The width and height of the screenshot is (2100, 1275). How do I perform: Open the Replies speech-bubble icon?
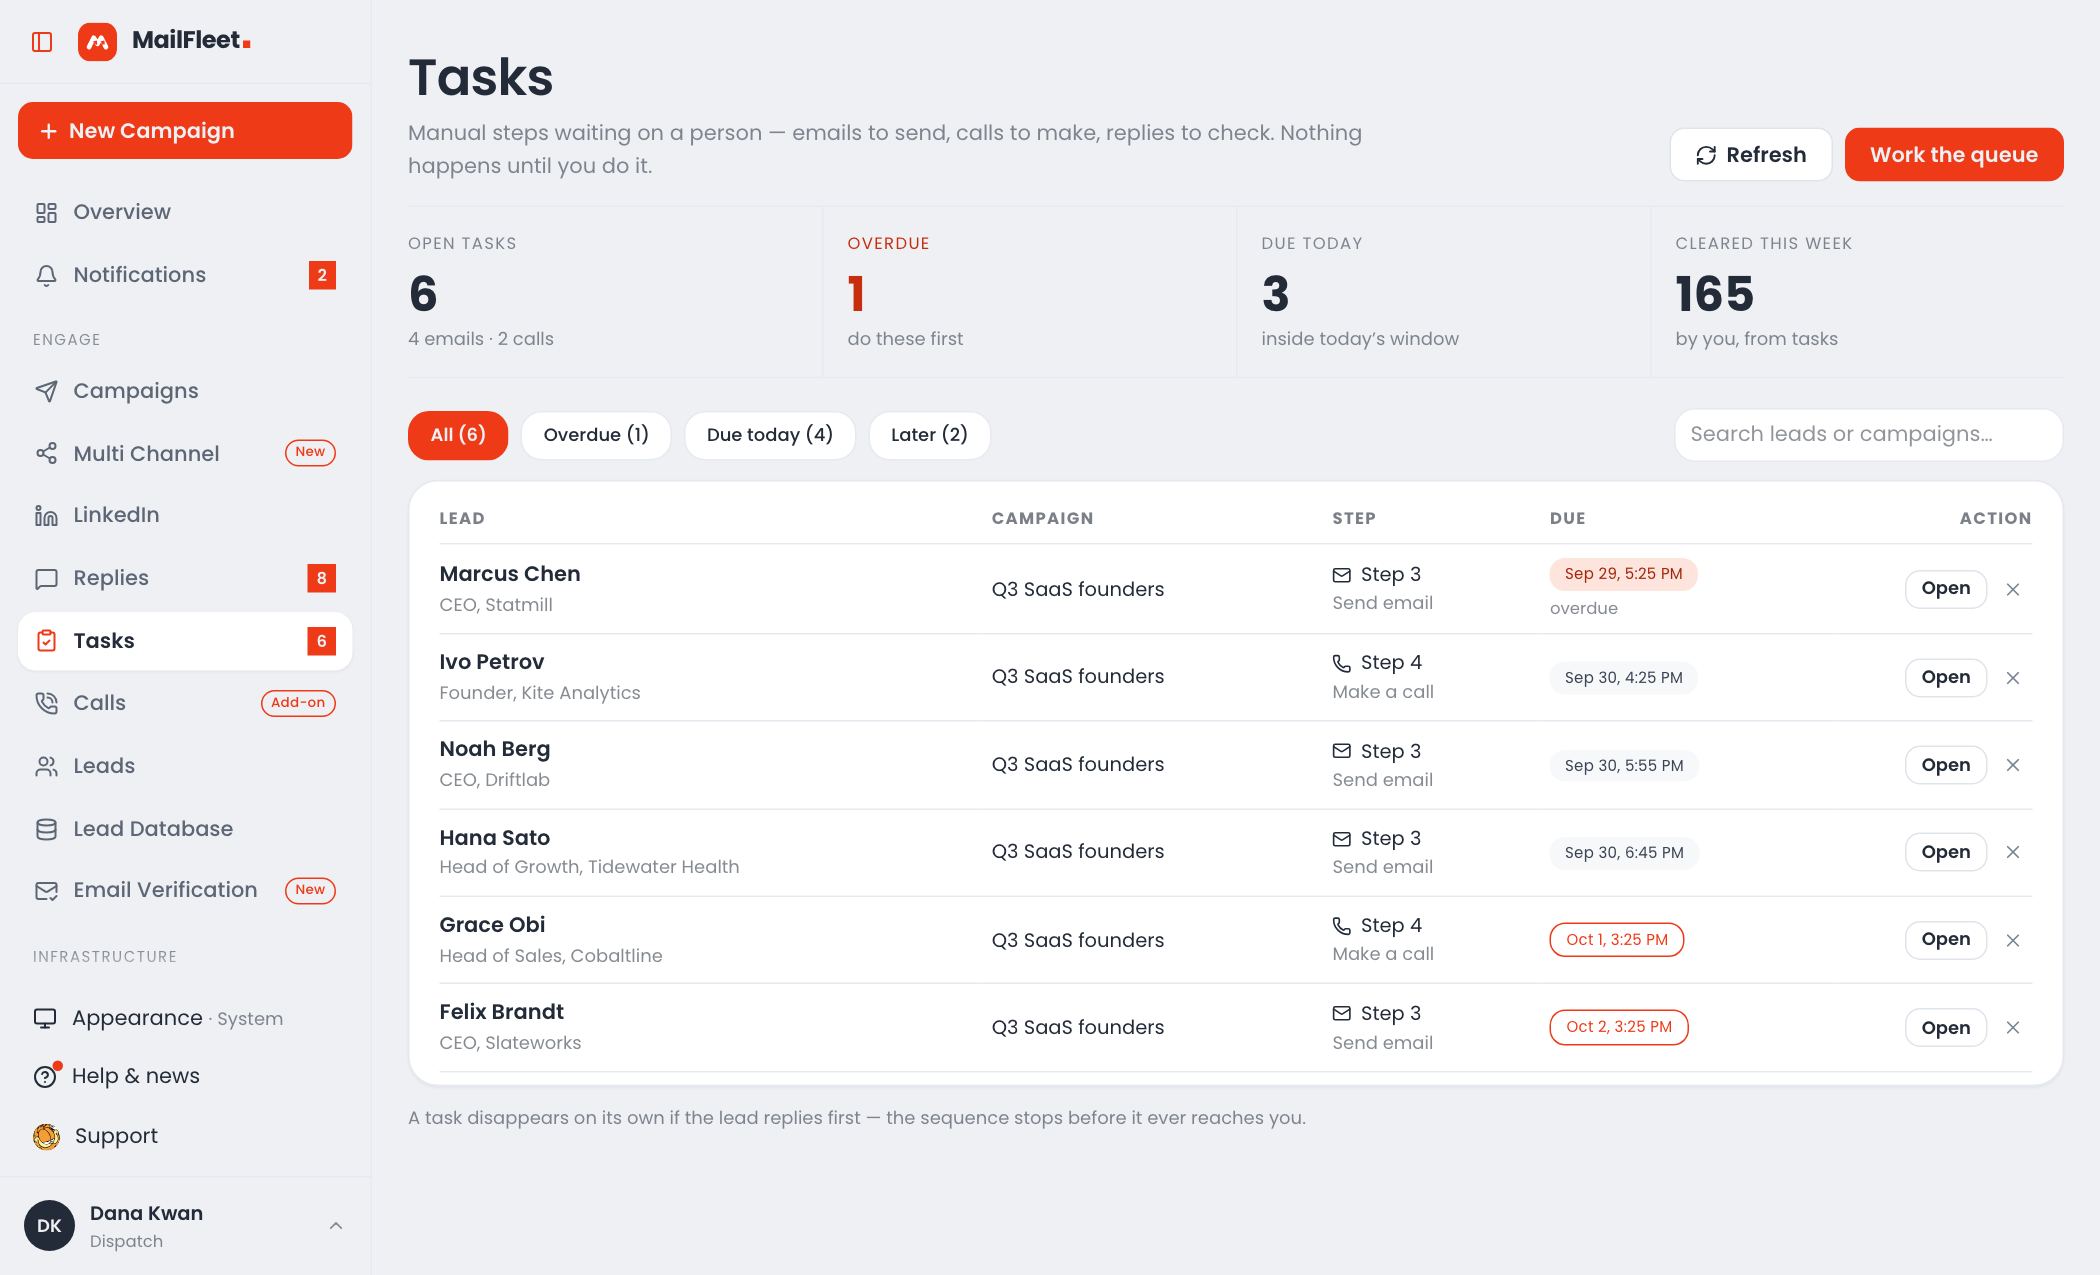[x=46, y=578]
